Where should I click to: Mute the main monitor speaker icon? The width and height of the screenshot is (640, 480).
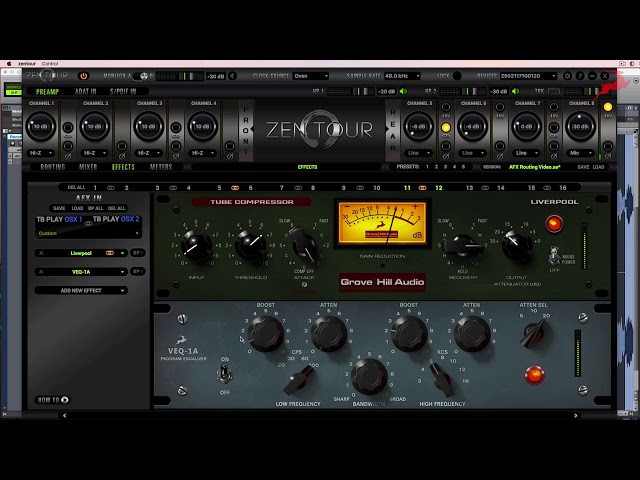pyautogui.click(x=232, y=76)
